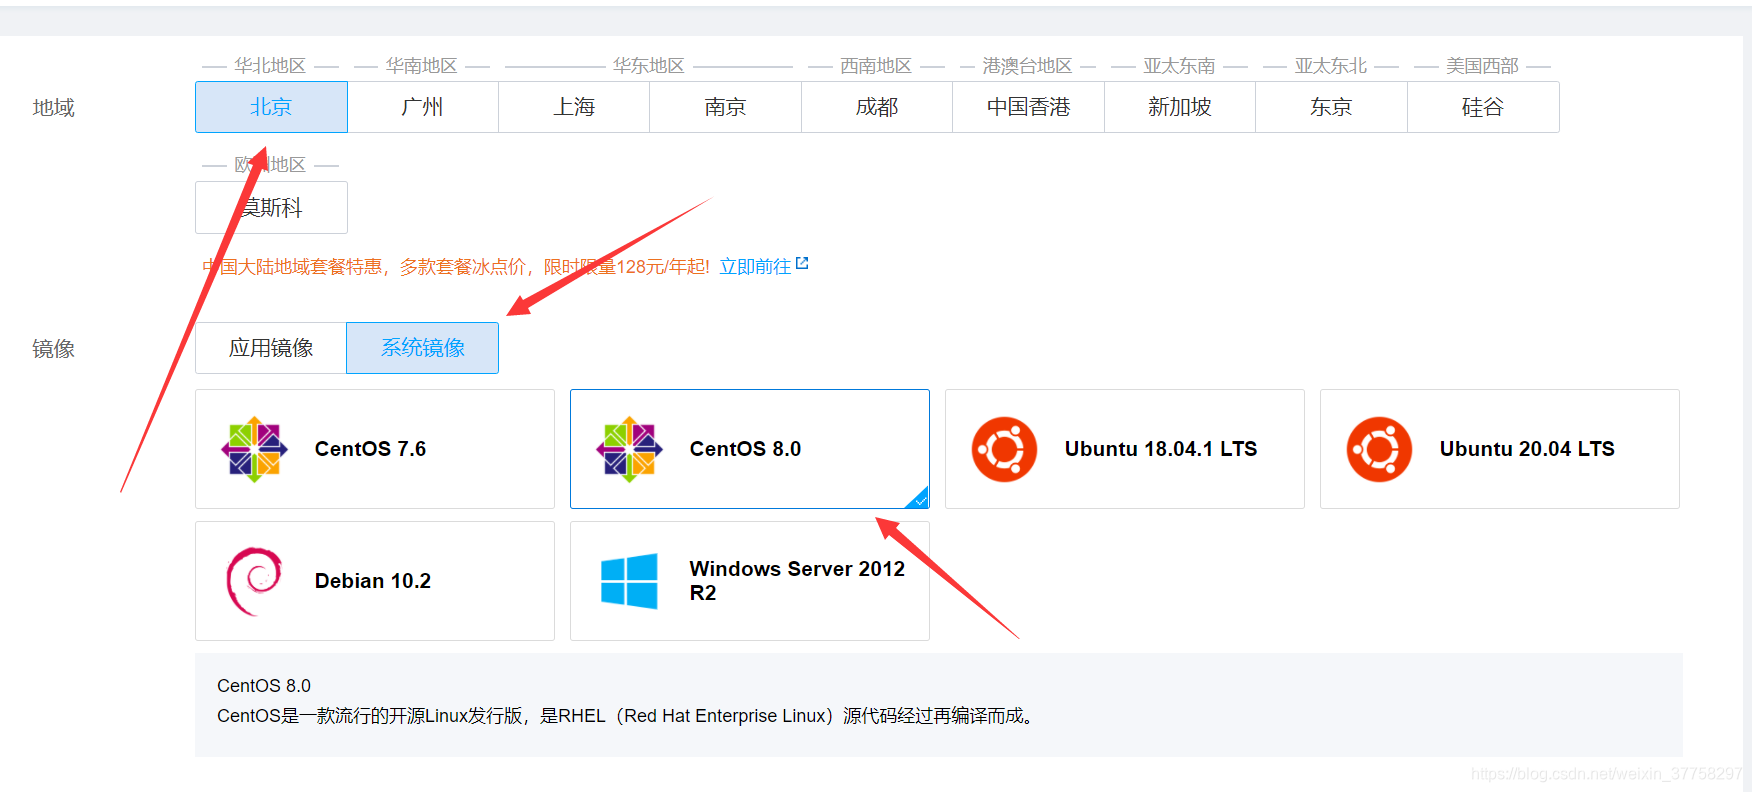The image size is (1752, 792).
Task: Select the 东京 region
Action: click(x=1331, y=107)
